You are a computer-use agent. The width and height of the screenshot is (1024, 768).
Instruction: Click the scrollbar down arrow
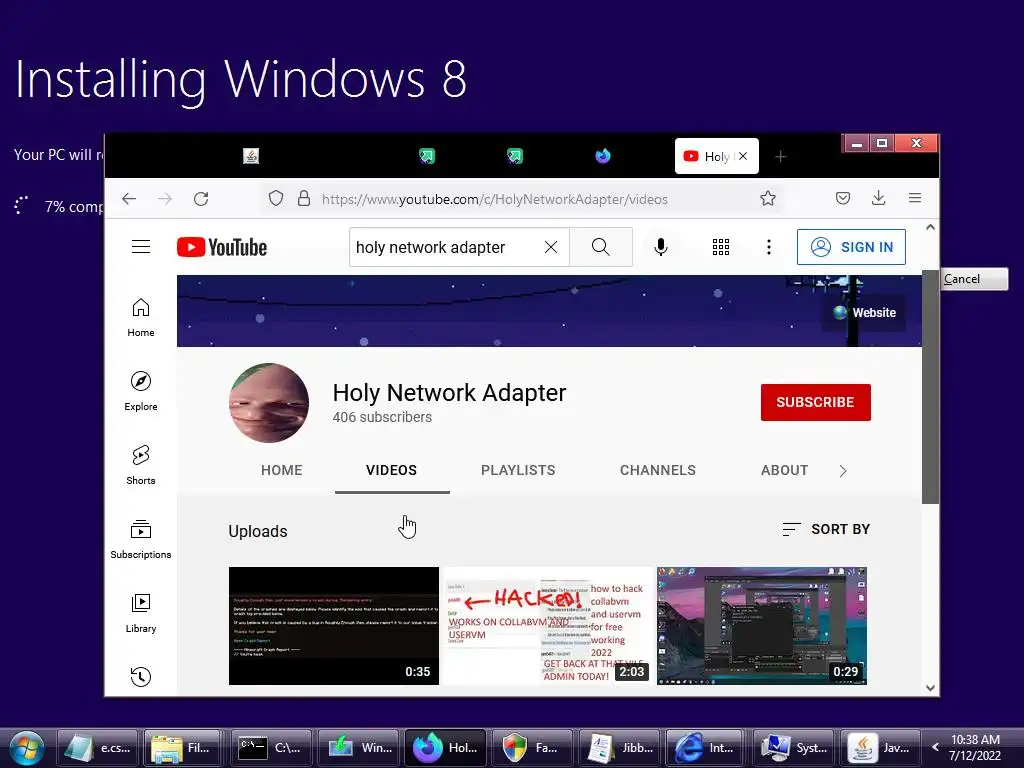[930, 688]
